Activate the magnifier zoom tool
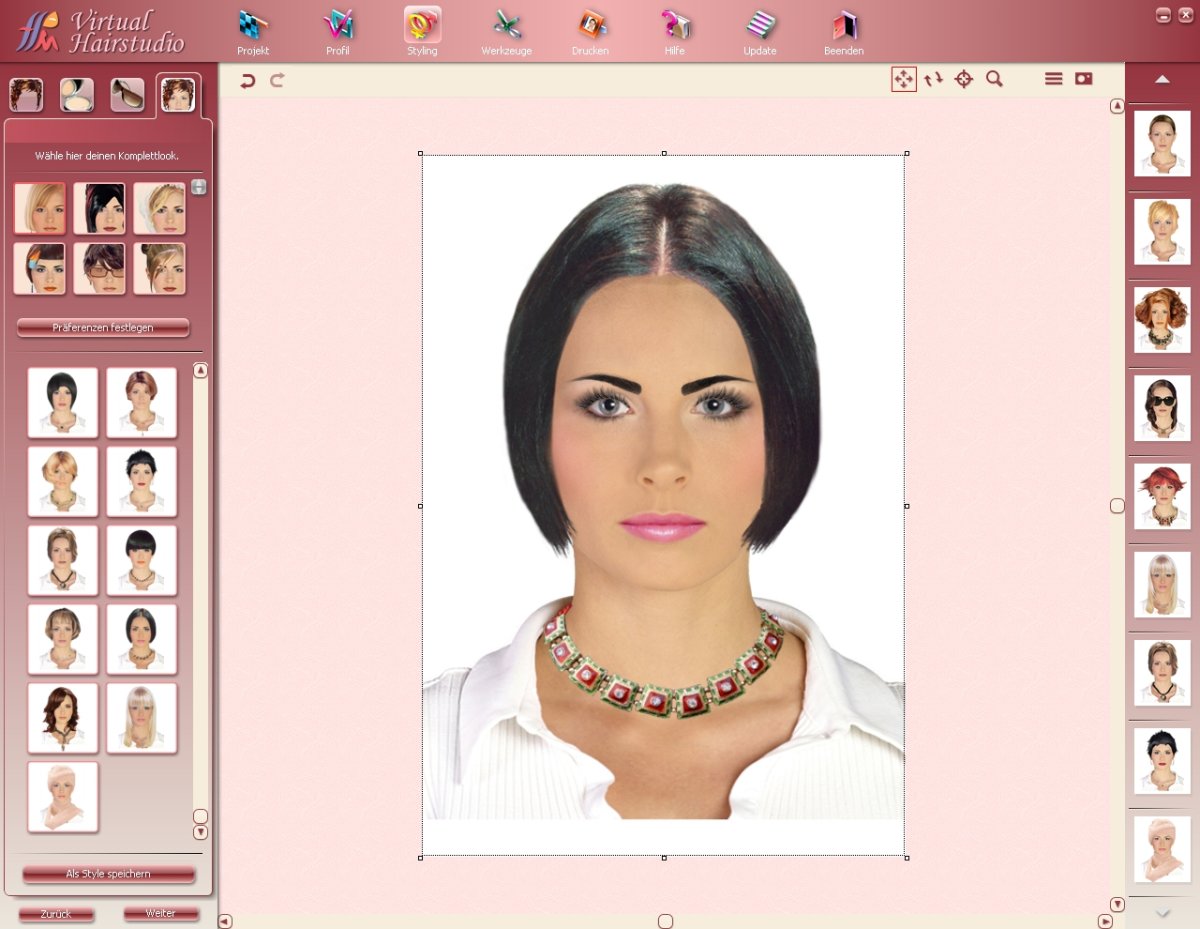This screenshot has height=929, width=1200. [994, 79]
